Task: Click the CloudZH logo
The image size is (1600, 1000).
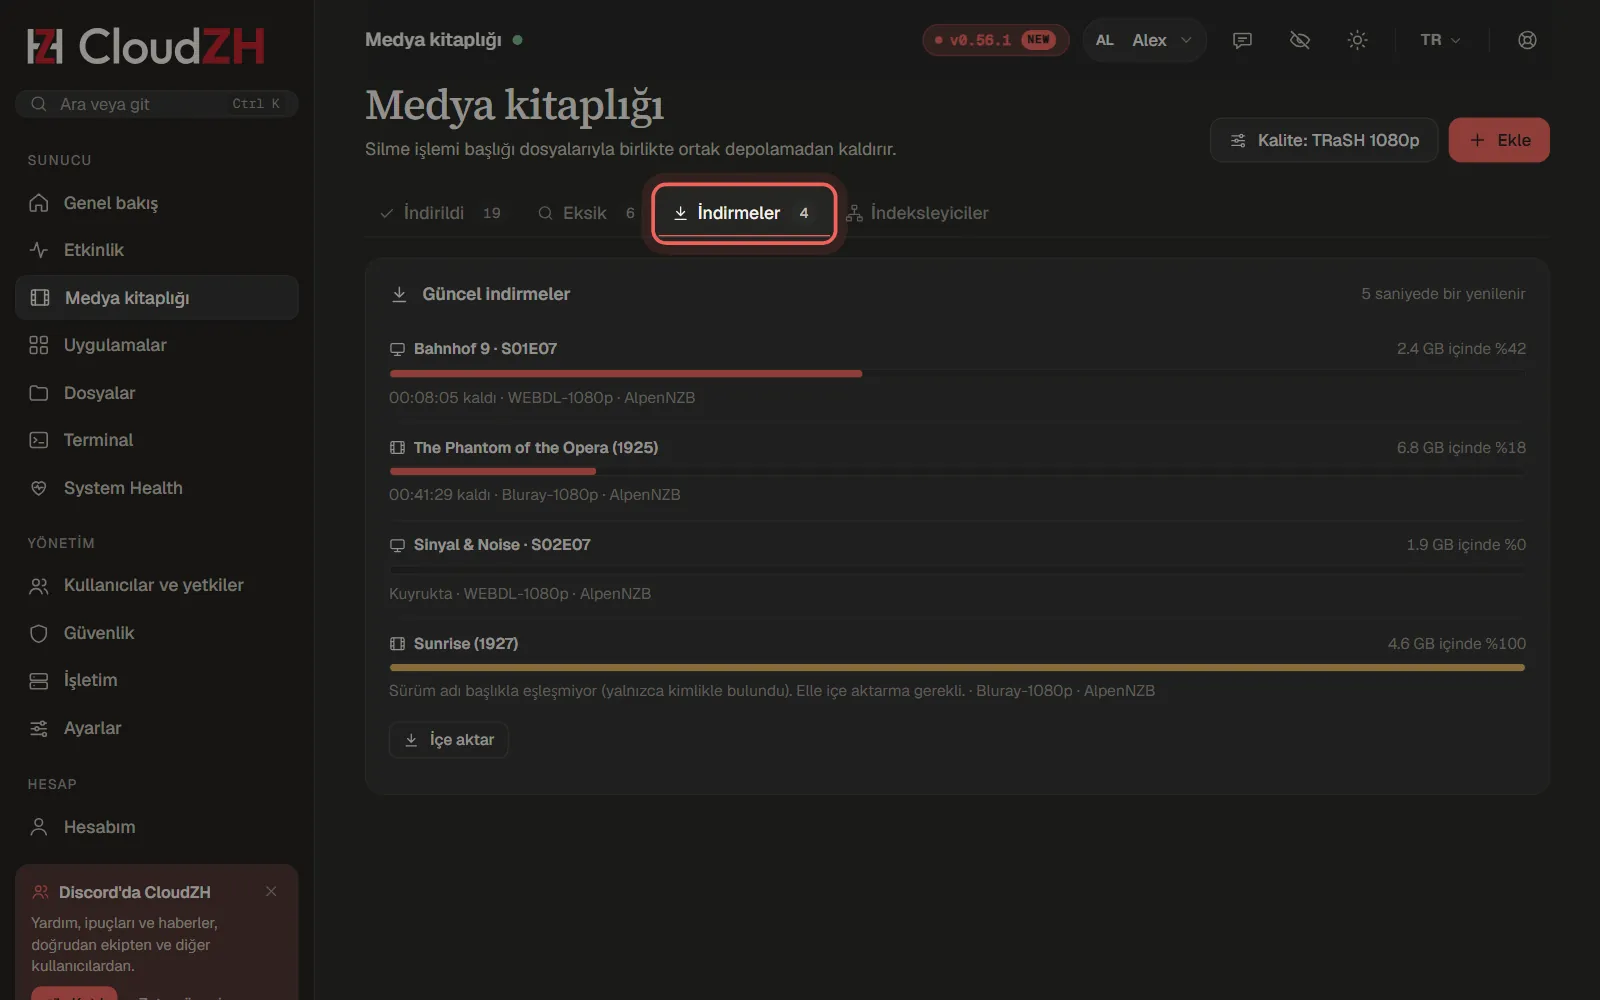Action: 146,46
